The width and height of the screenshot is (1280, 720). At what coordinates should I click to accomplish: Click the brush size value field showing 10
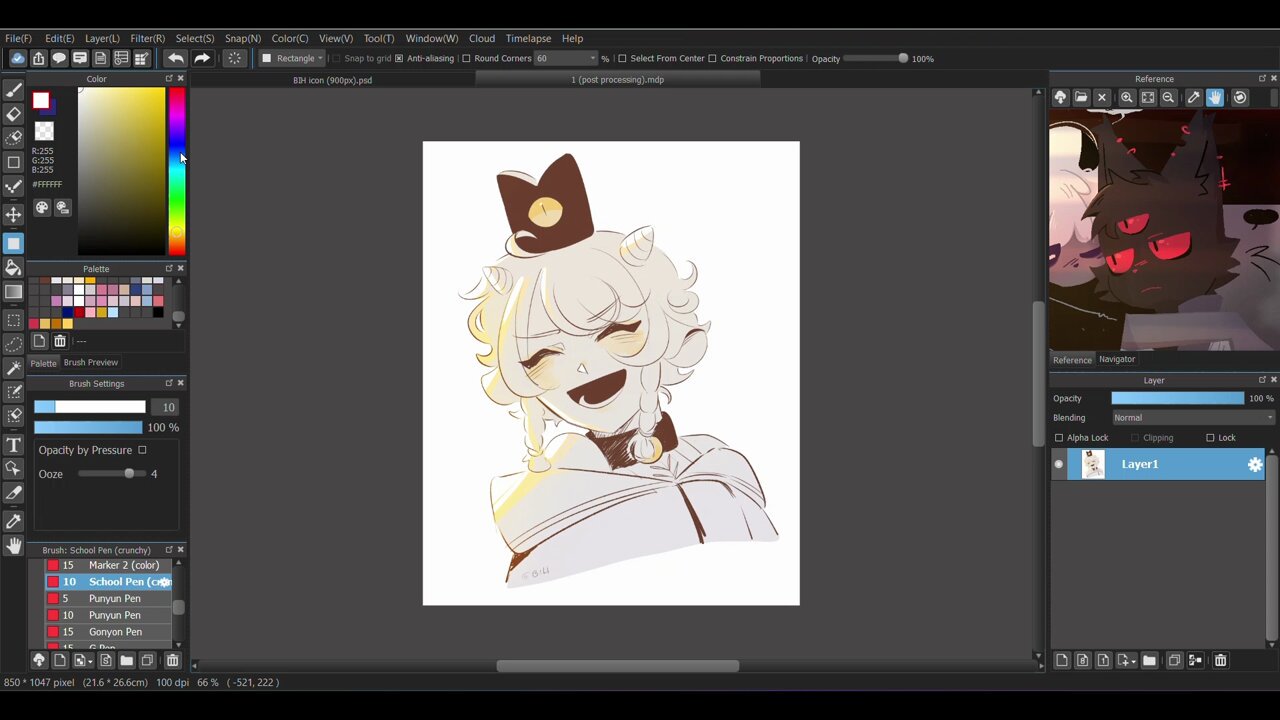click(x=164, y=407)
